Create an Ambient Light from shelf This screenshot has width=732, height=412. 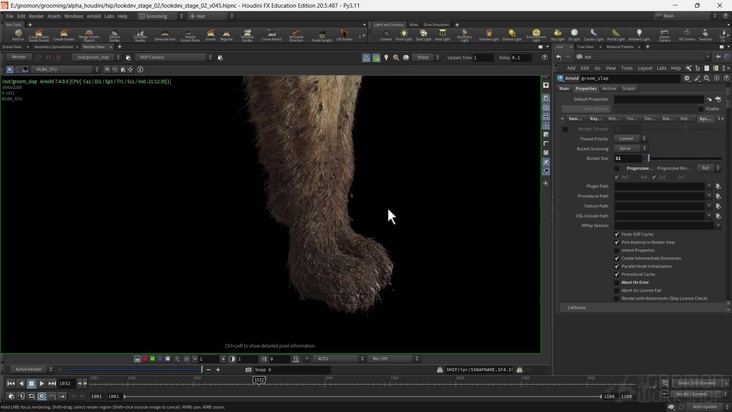pos(639,35)
